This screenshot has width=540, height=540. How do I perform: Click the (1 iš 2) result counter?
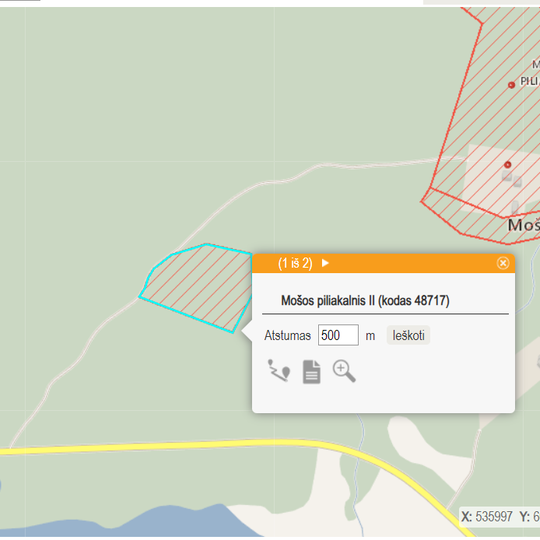tap(295, 263)
